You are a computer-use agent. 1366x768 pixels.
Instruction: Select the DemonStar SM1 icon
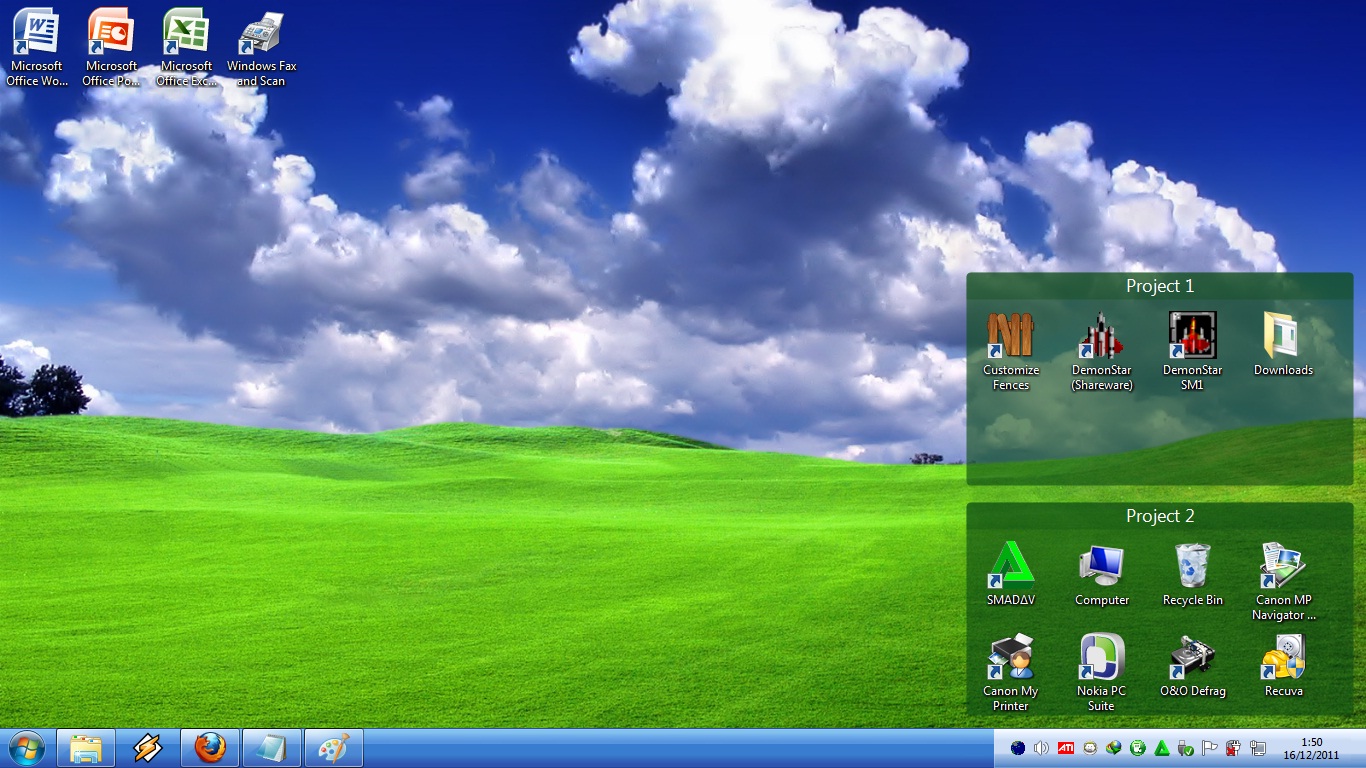(x=1192, y=350)
